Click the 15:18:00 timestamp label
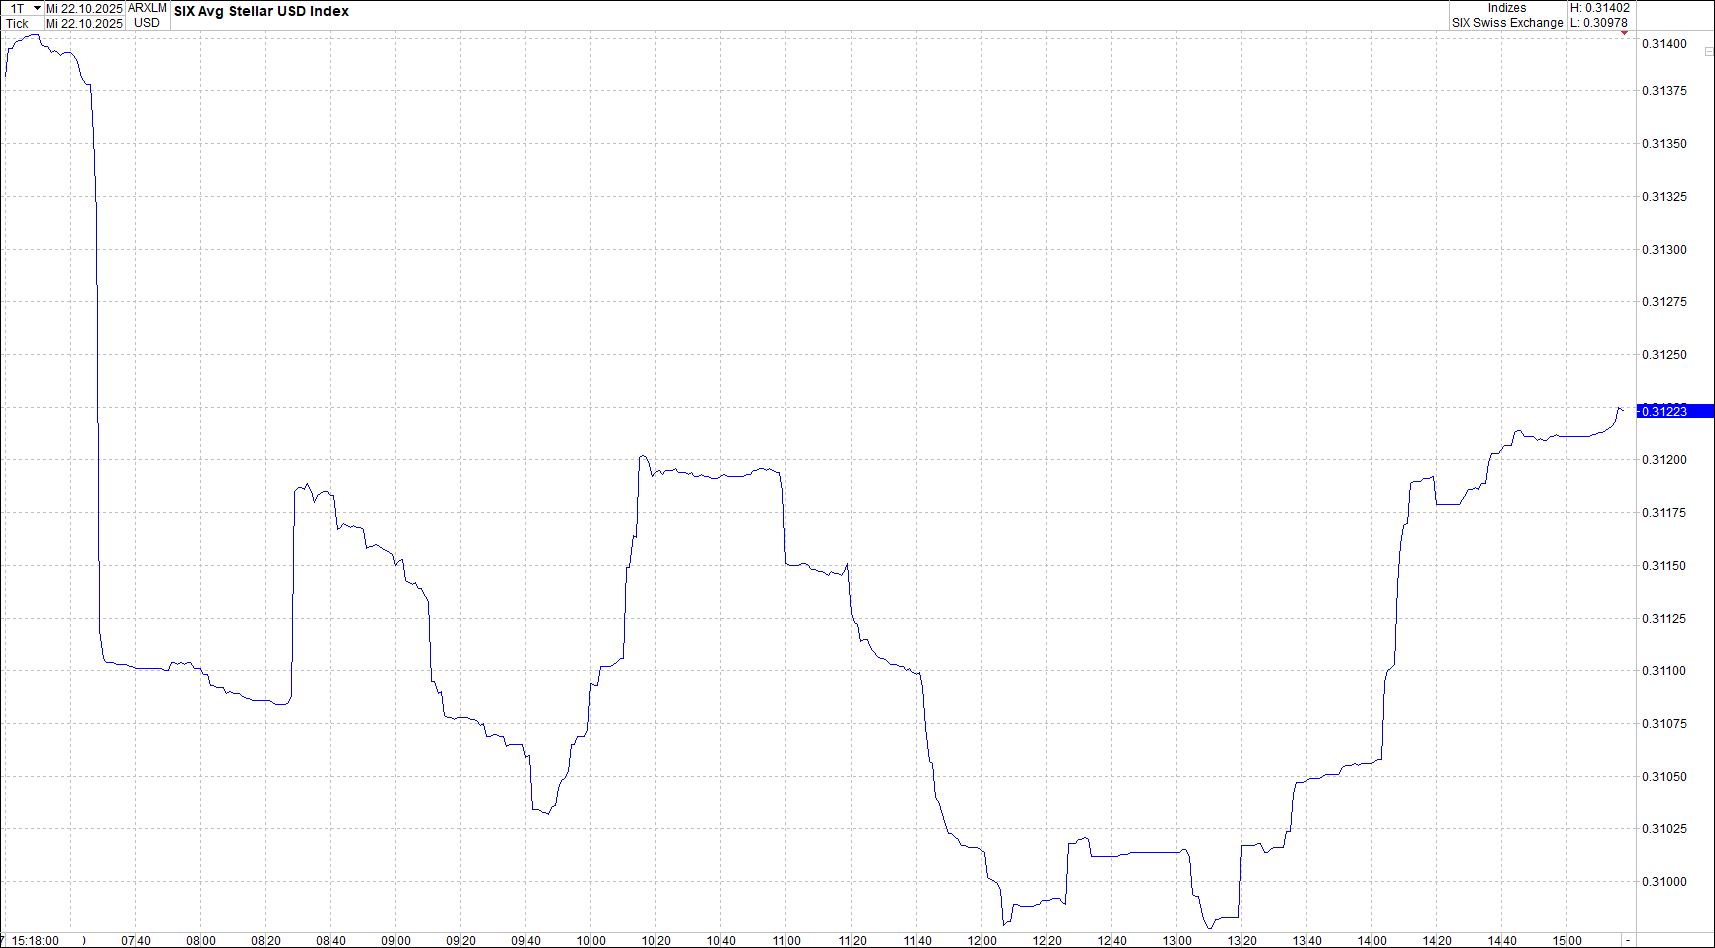Viewport: 1715px width, 948px height. click(x=36, y=939)
